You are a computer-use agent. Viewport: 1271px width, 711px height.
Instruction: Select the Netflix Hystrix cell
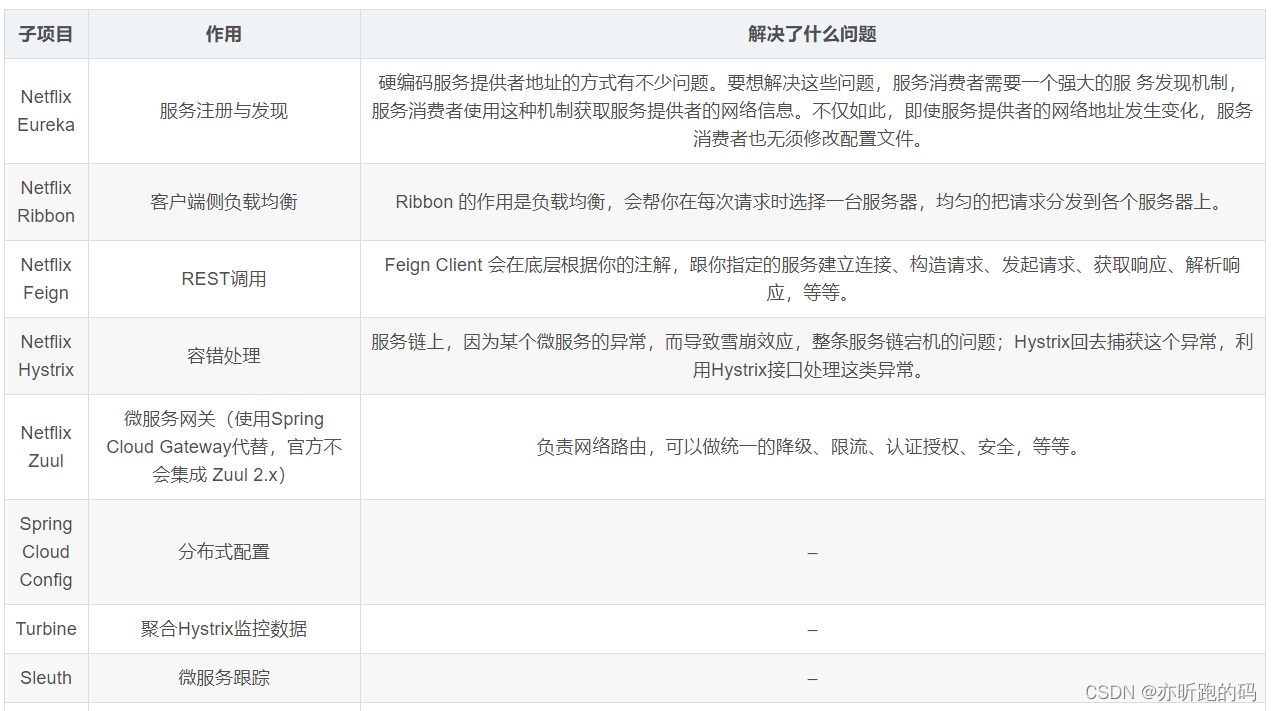tap(46, 356)
